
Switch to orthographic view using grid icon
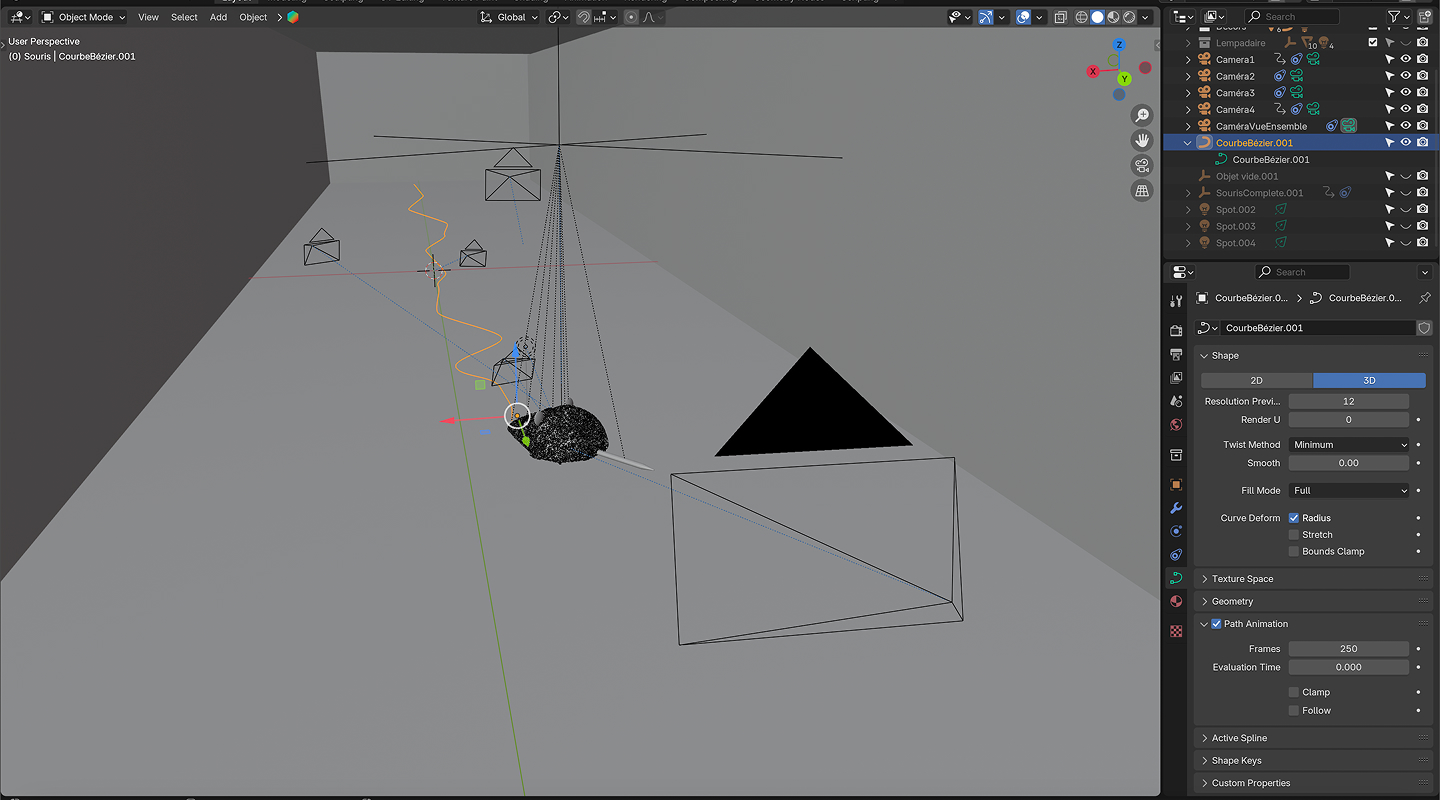(1142, 190)
